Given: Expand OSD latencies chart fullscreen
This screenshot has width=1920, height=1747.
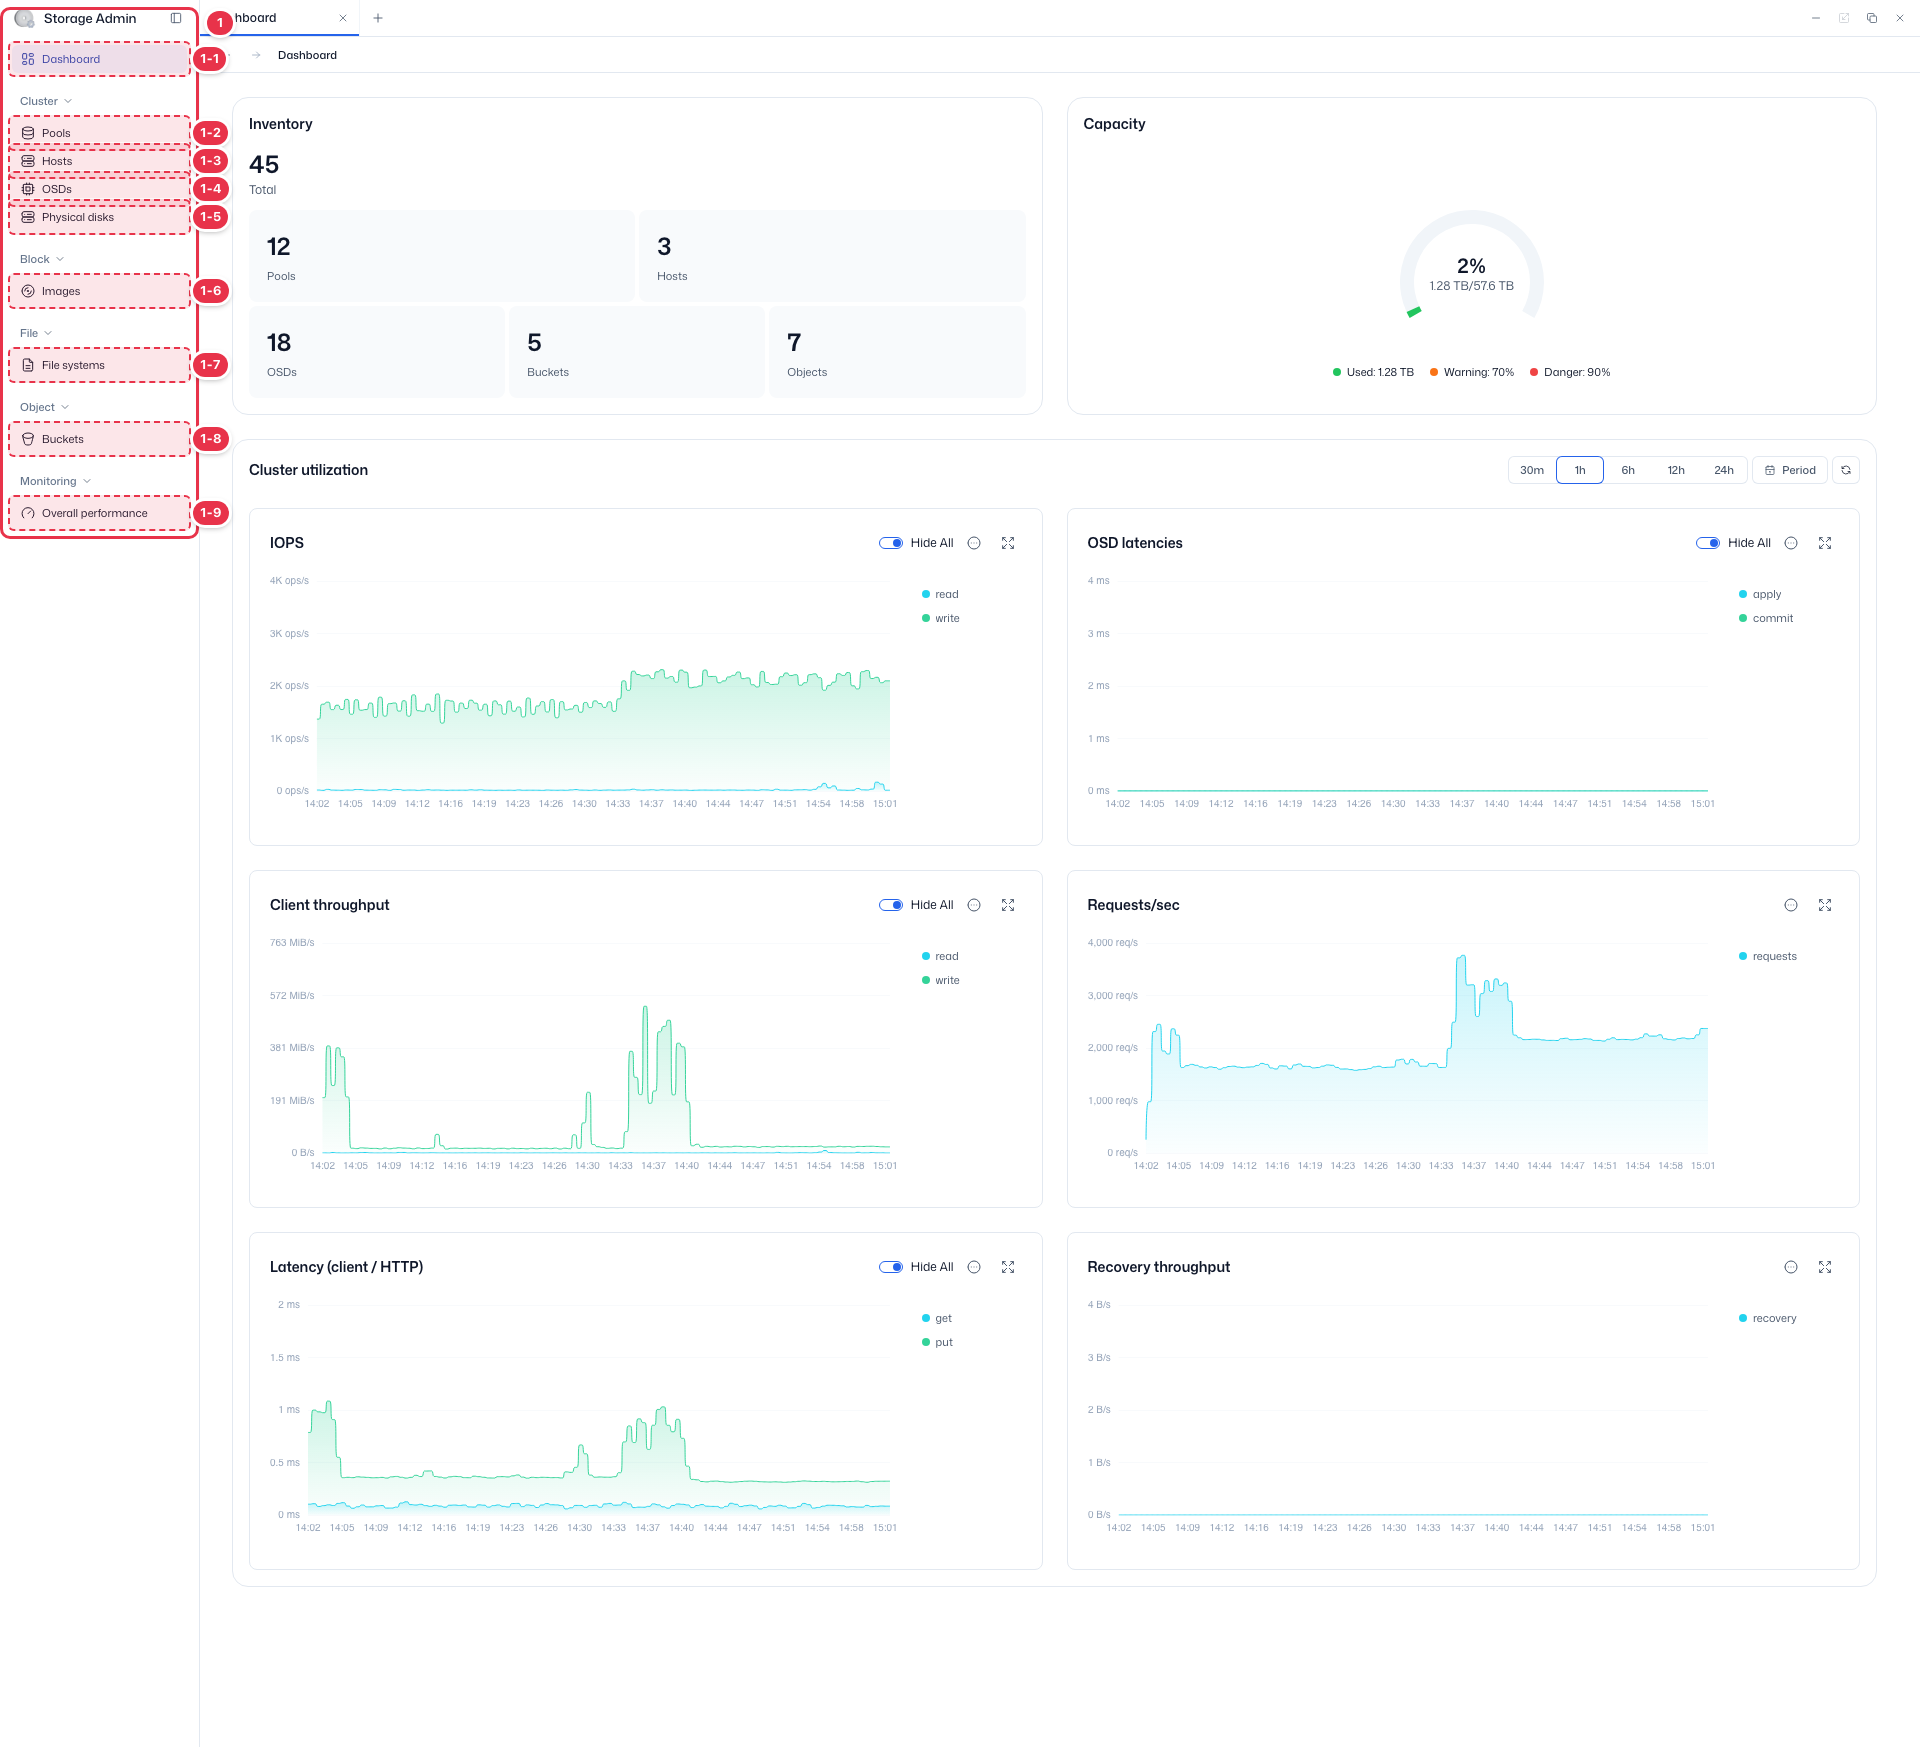Looking at the screenshot, I should 1825,543.
